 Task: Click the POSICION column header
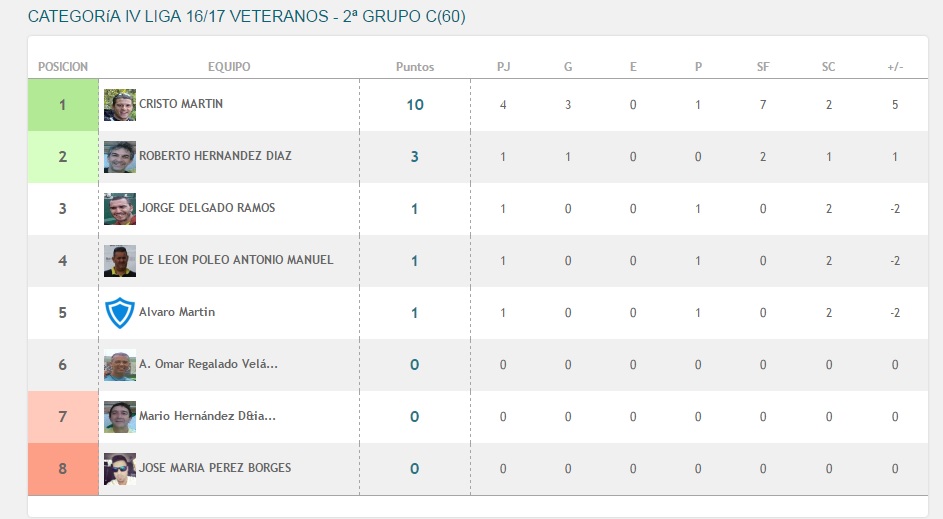pos(63,67)
